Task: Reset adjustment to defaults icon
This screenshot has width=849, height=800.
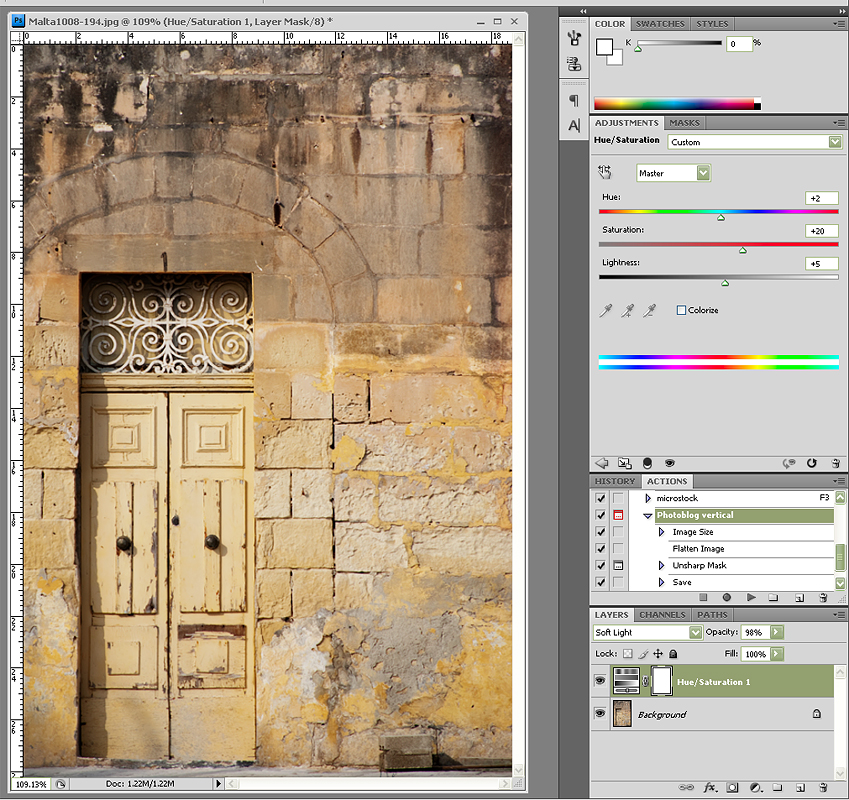Action: coord(810,463)
